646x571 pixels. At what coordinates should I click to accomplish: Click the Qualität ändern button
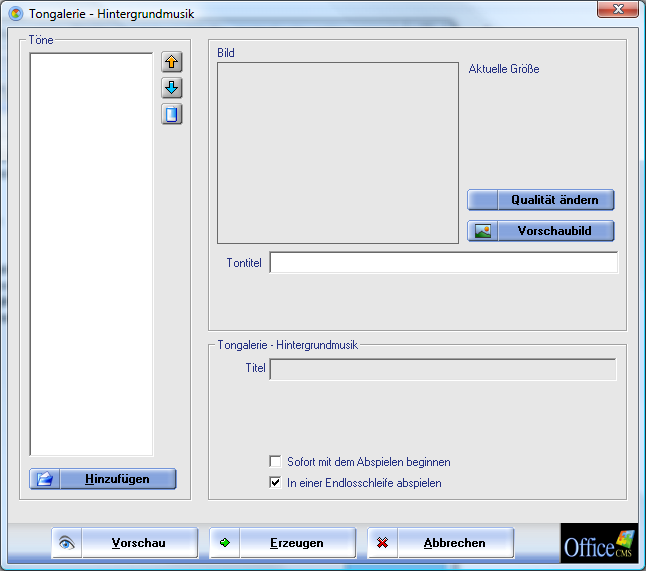pos(541,200)
